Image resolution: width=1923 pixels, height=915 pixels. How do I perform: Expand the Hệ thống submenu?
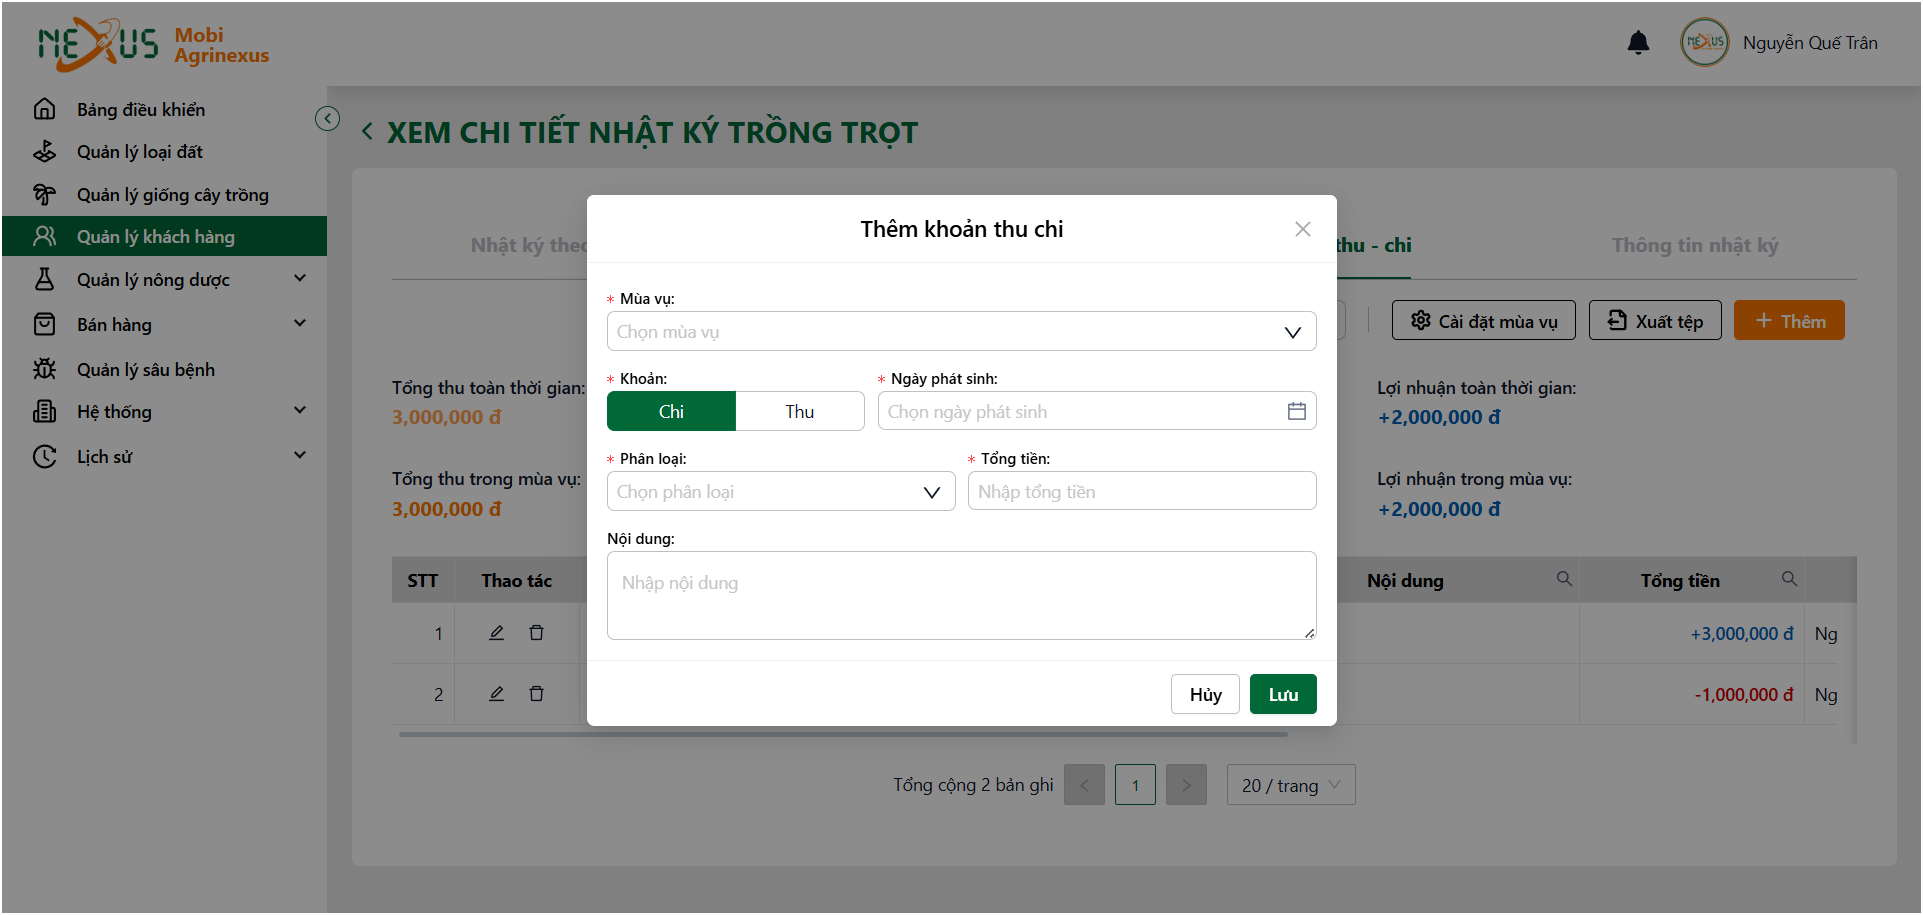click(x=300, y=410)
